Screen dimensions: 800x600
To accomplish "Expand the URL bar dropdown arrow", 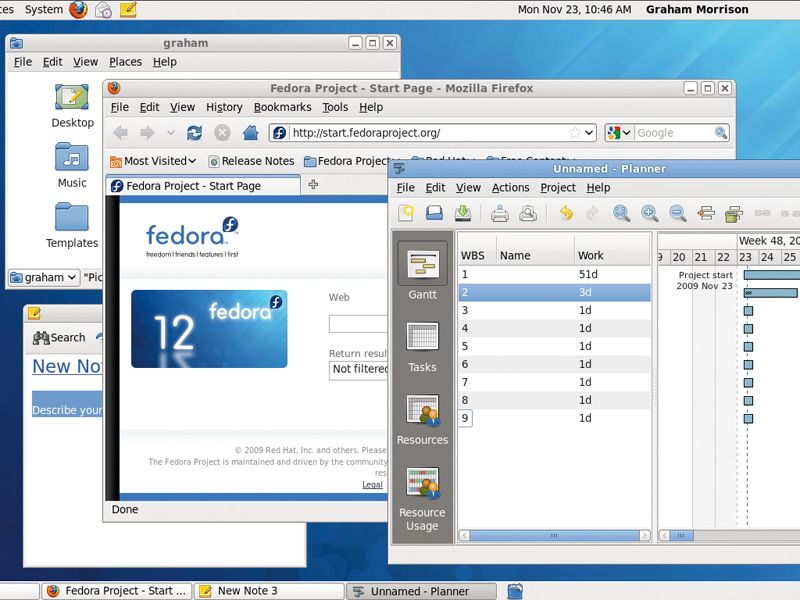I will 589,133.
